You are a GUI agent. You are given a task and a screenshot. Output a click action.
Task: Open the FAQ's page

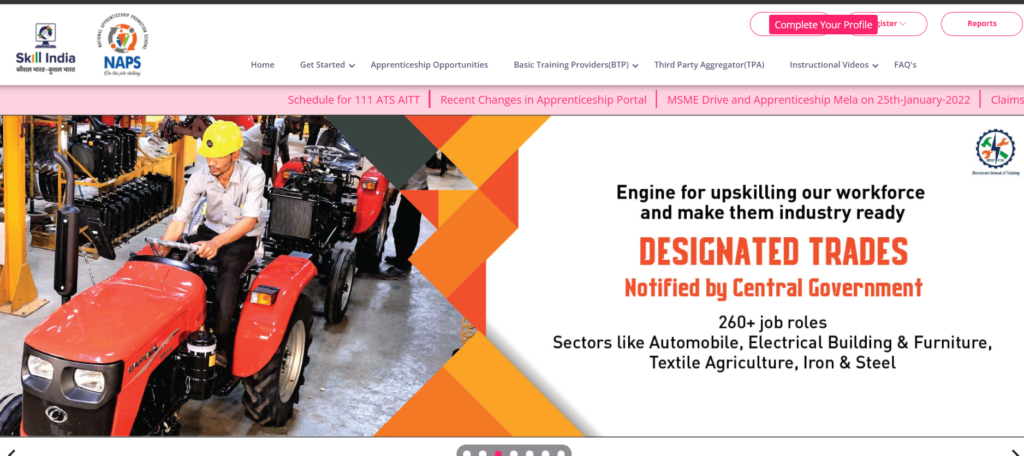tap(905, 65)
